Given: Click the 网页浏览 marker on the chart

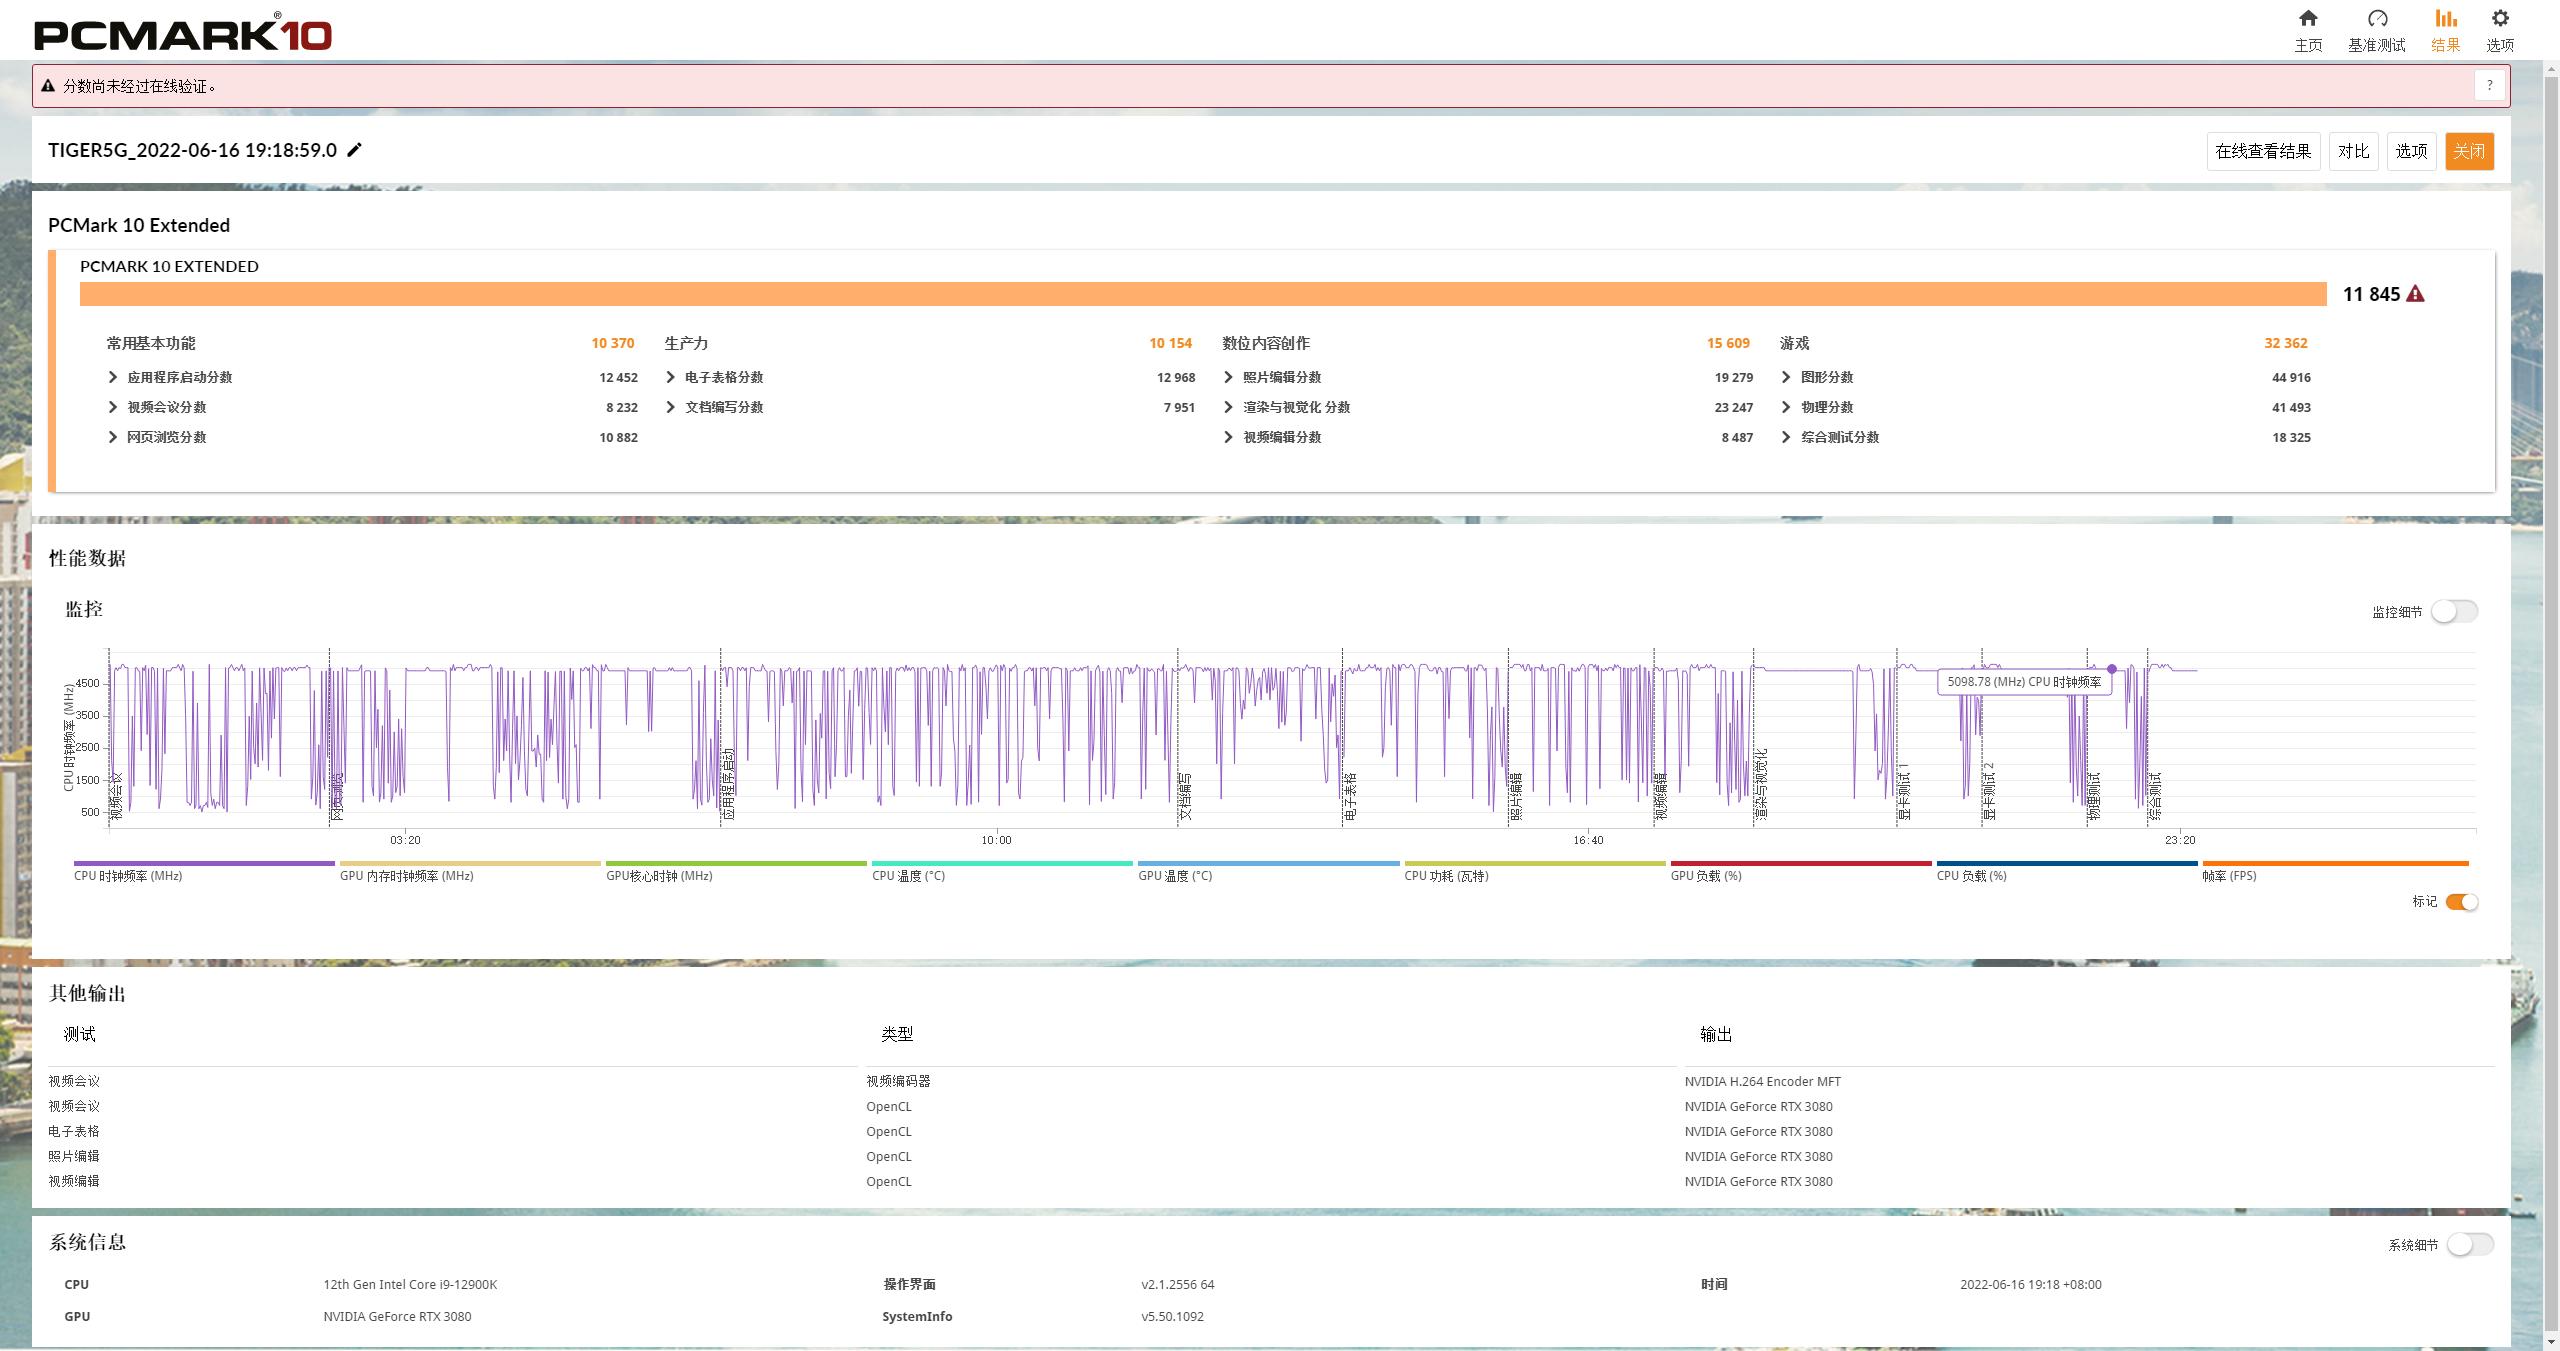Looking at the screenshot, I should (337, 795).
